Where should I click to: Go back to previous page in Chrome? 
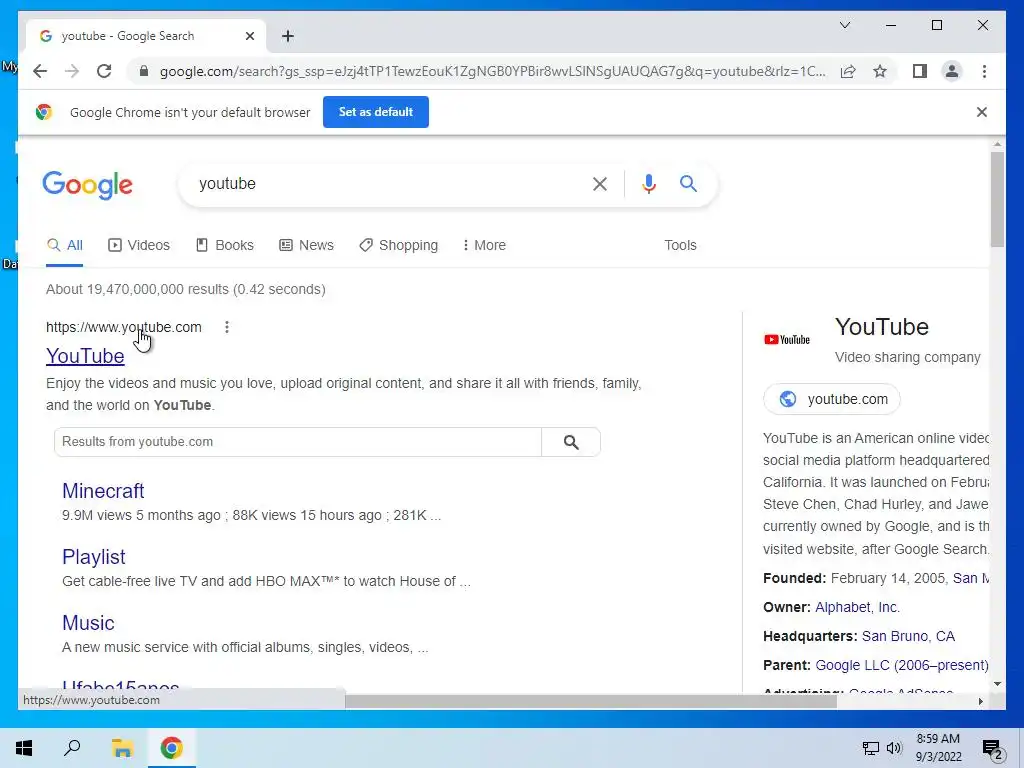(x=40, y=71)
